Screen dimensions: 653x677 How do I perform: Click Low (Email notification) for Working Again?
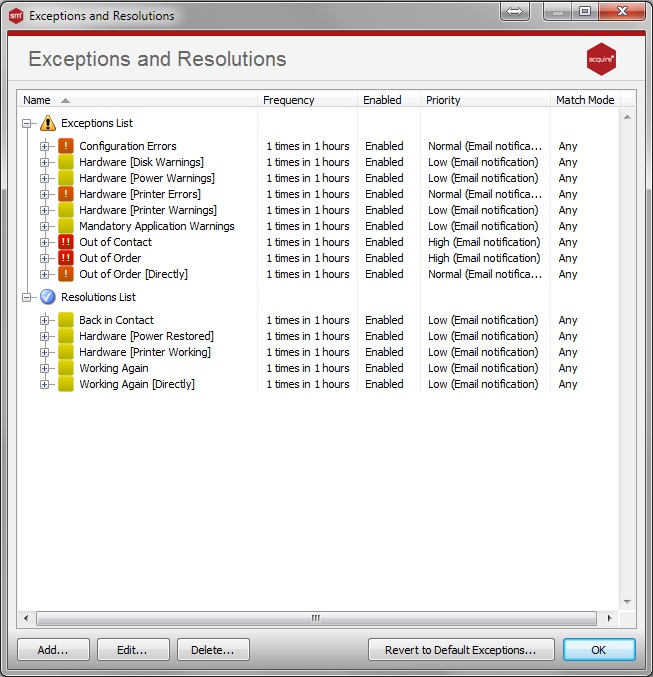click(x=483, y=368)
